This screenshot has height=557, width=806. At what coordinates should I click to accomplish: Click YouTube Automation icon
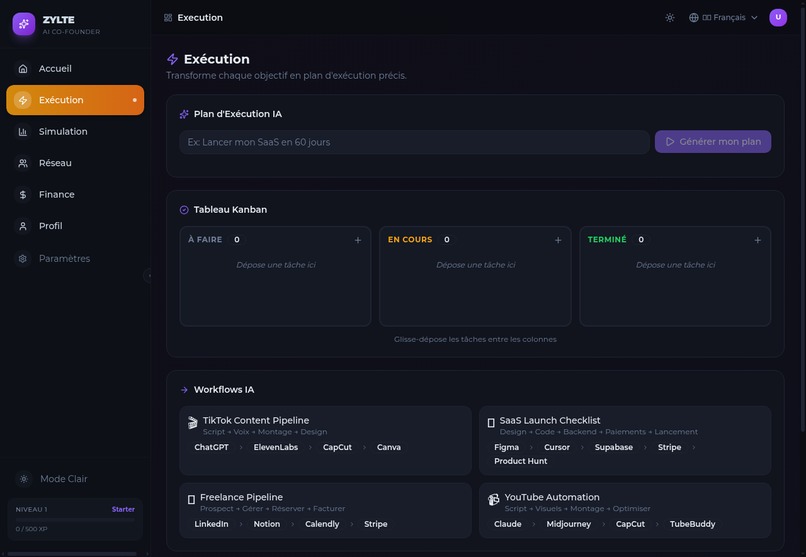click(x=493, y=499)
